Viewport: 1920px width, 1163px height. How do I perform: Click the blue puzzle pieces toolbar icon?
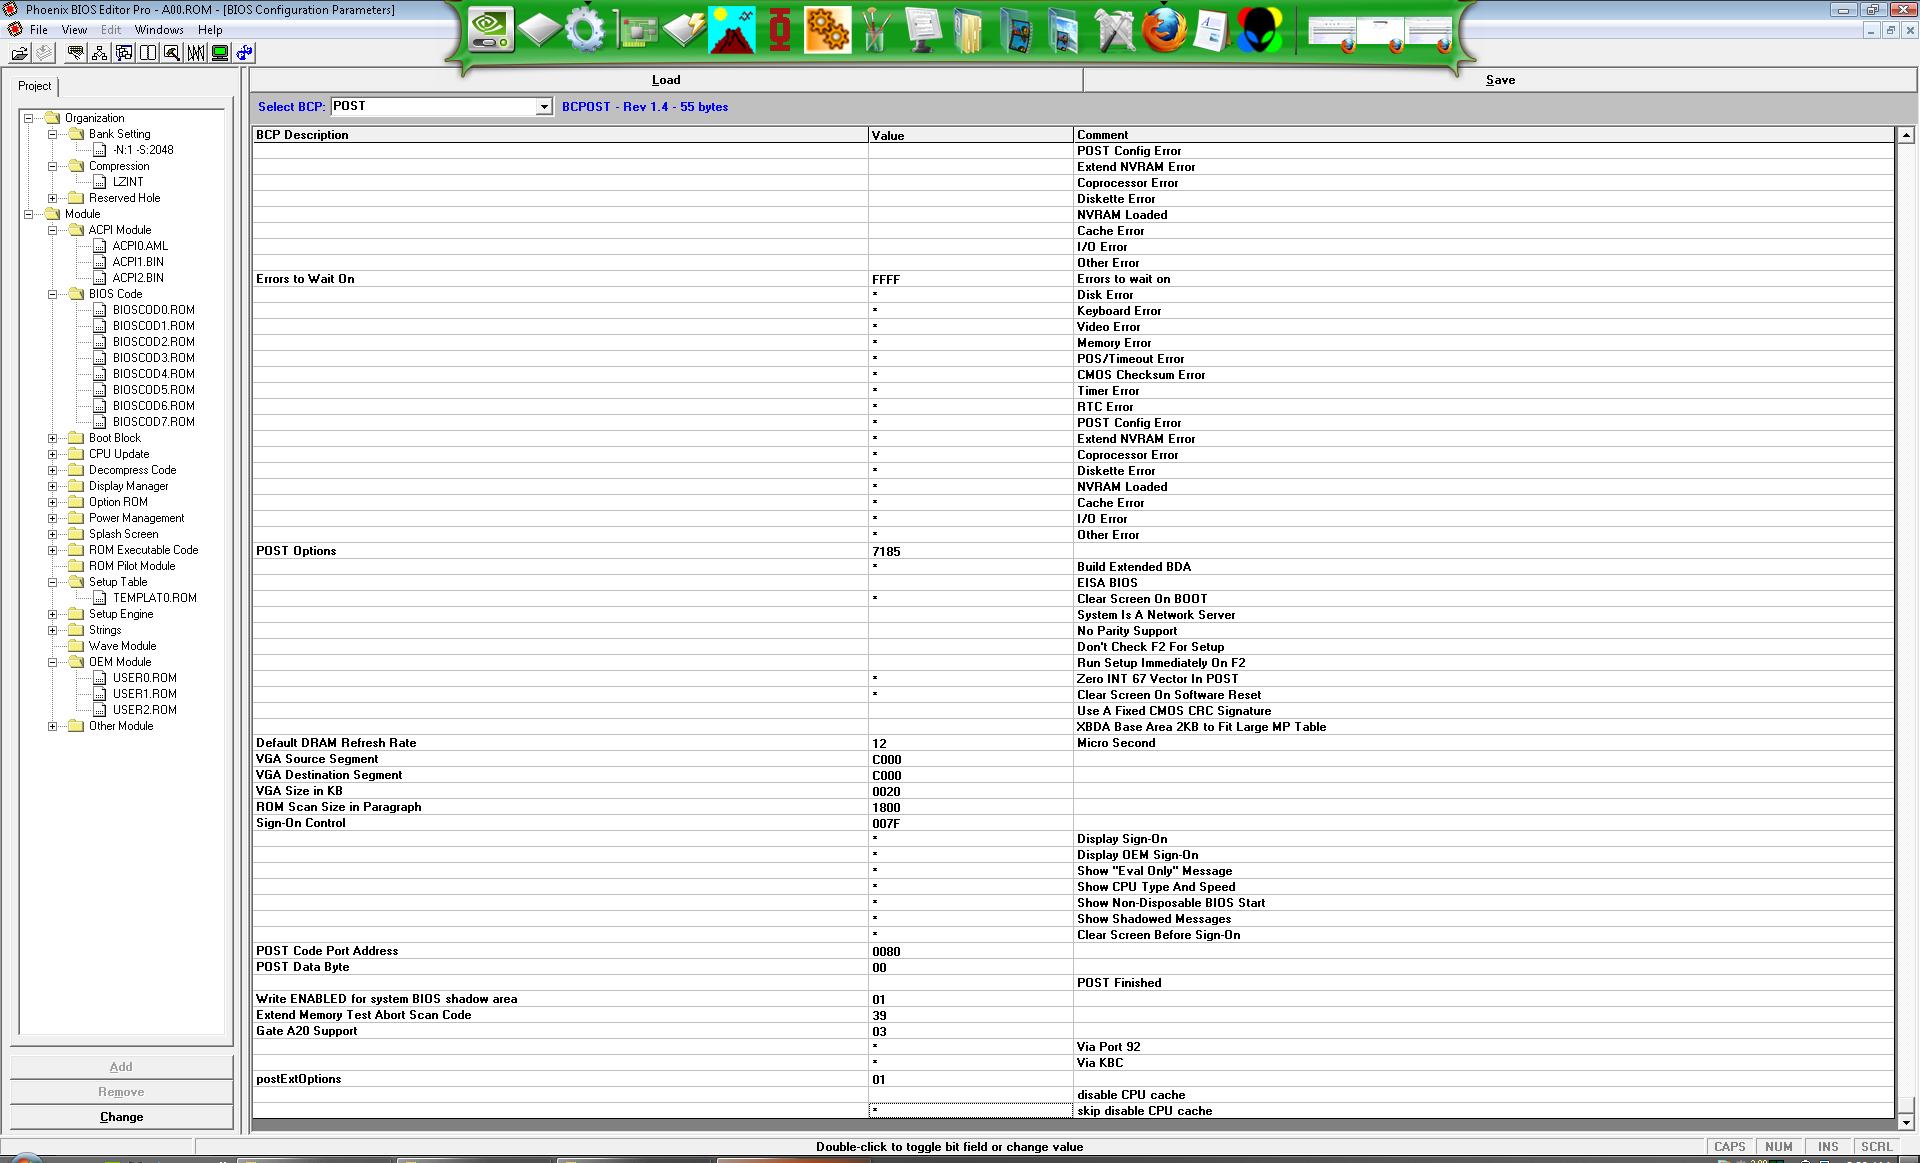click(244, 53)
